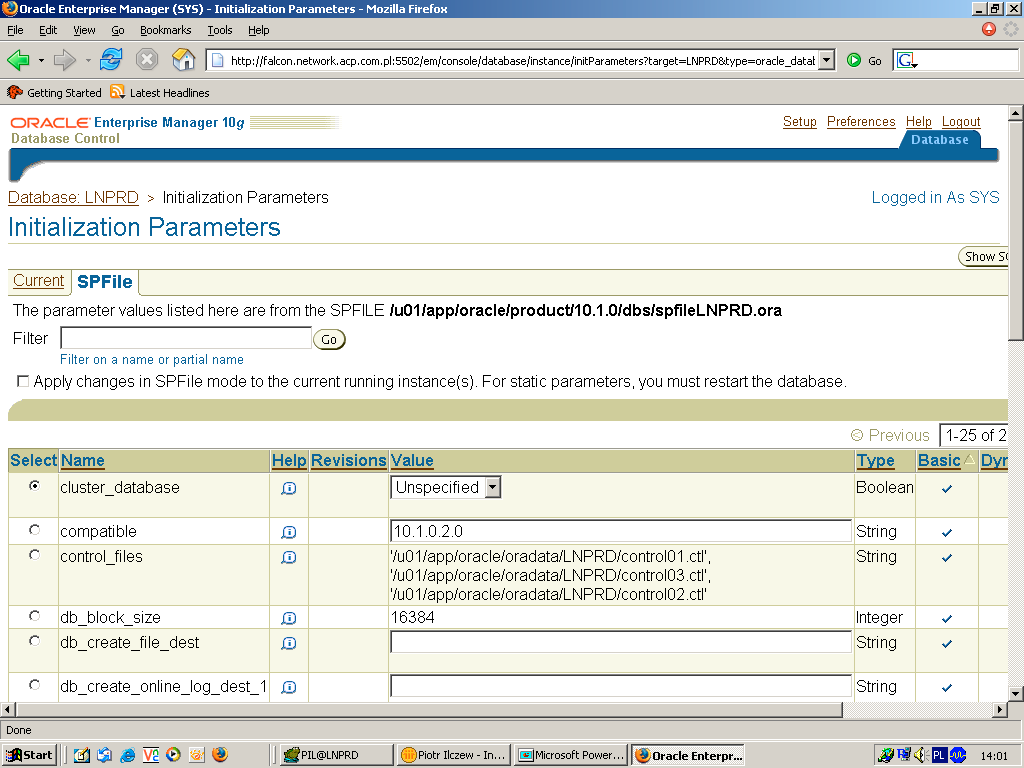Viewport: 1024px width, 768px height.
Task: Select the db_create_online_log_dest_1 radio button
Action: pyautogui.click(x=35, y=684)
